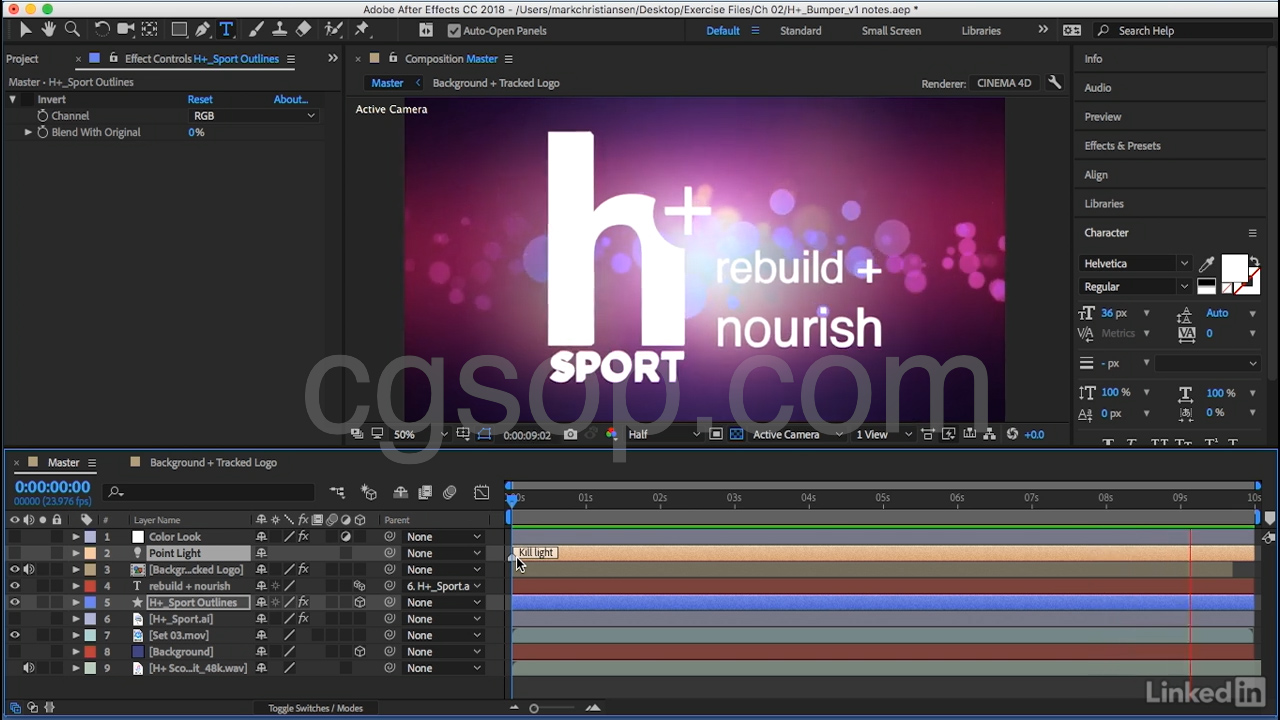
Task: Activate the Clone Stamp tool
Action: (x=280, y=30)
